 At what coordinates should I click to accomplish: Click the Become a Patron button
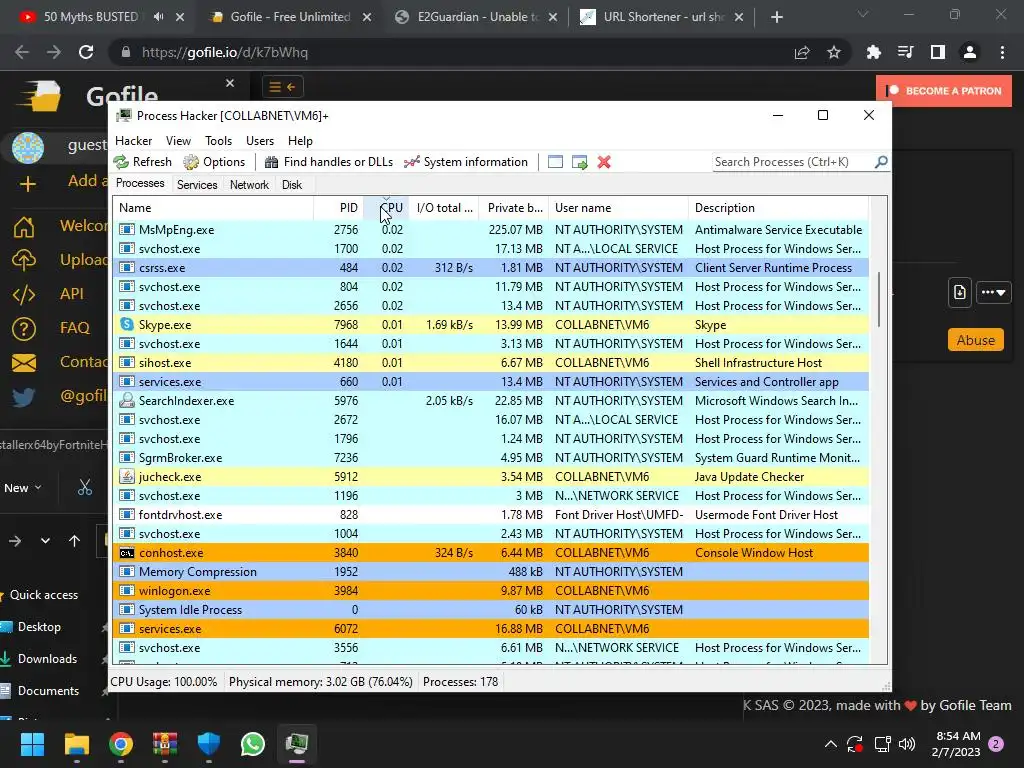click(944, 91)
